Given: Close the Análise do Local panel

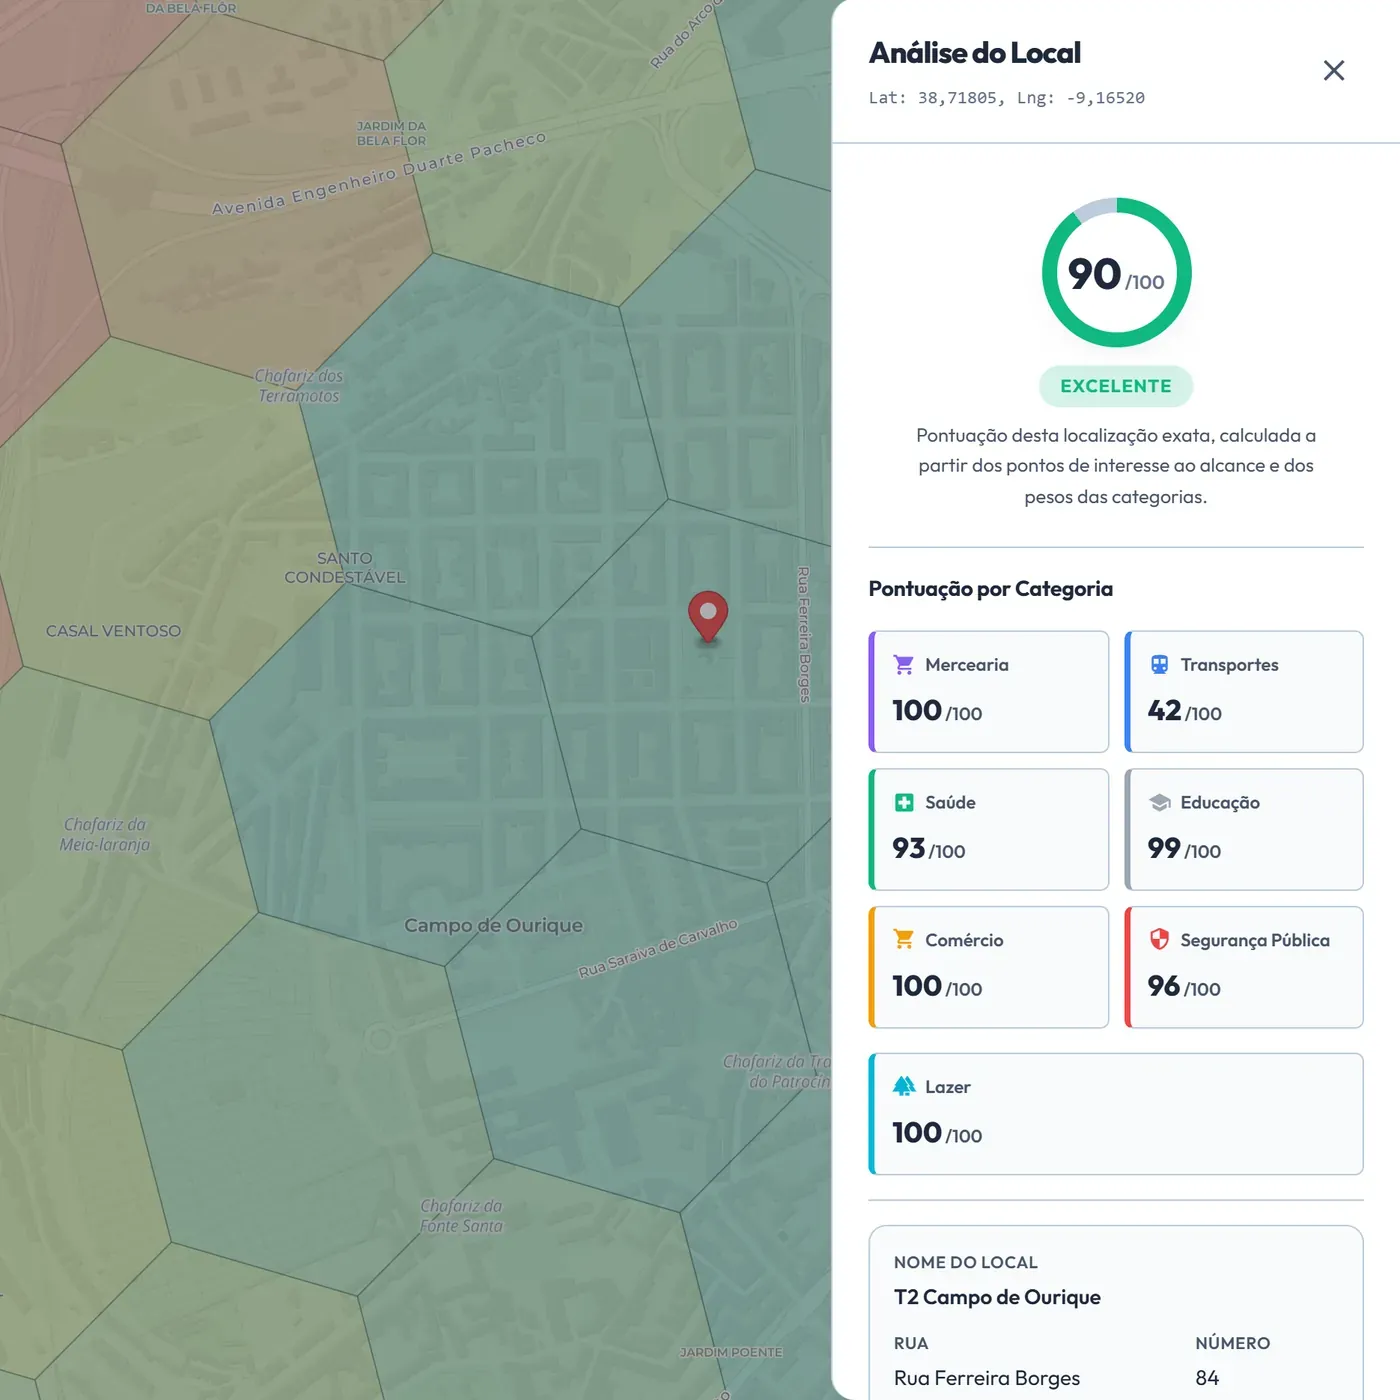Looking at the screenshot, I should click(1333, 70).
